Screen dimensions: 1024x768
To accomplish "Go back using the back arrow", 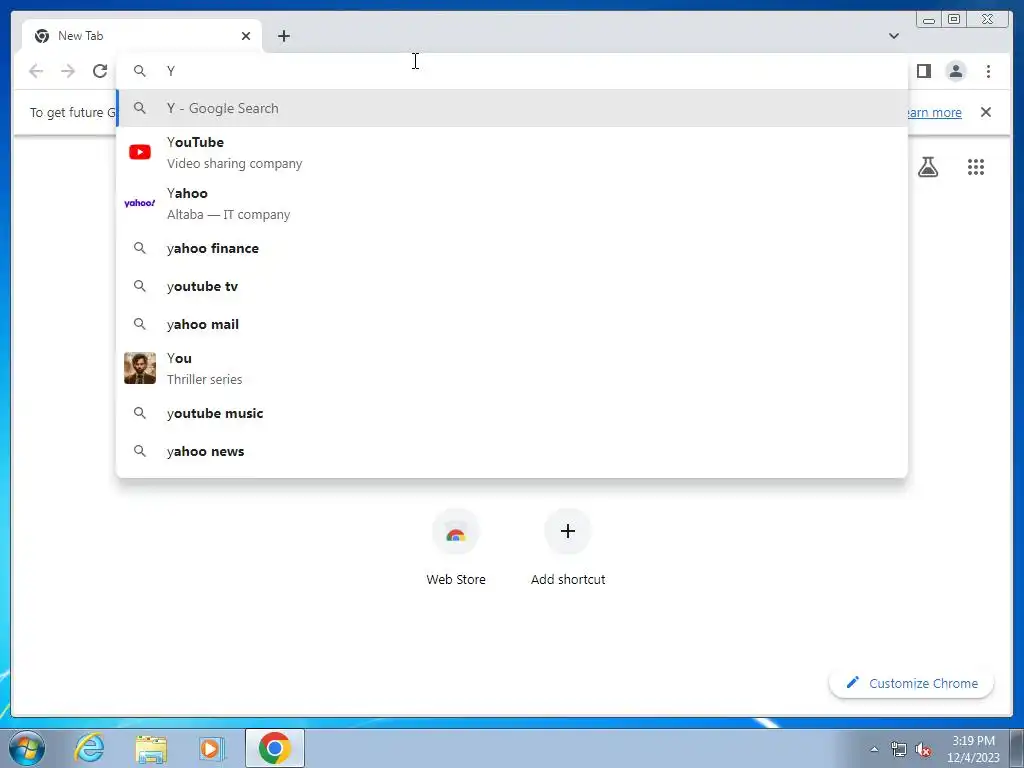I will pyautogui.click(x=36, y=71).
